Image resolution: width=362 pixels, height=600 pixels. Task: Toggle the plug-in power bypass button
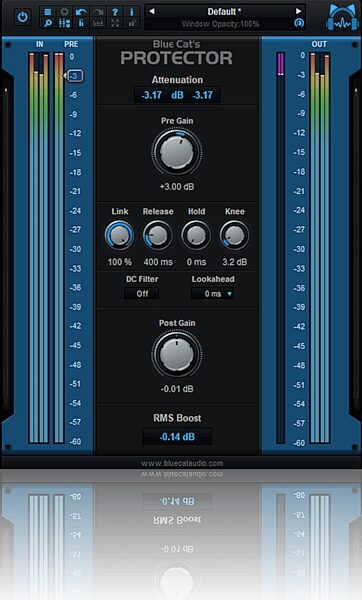(23, 17)
